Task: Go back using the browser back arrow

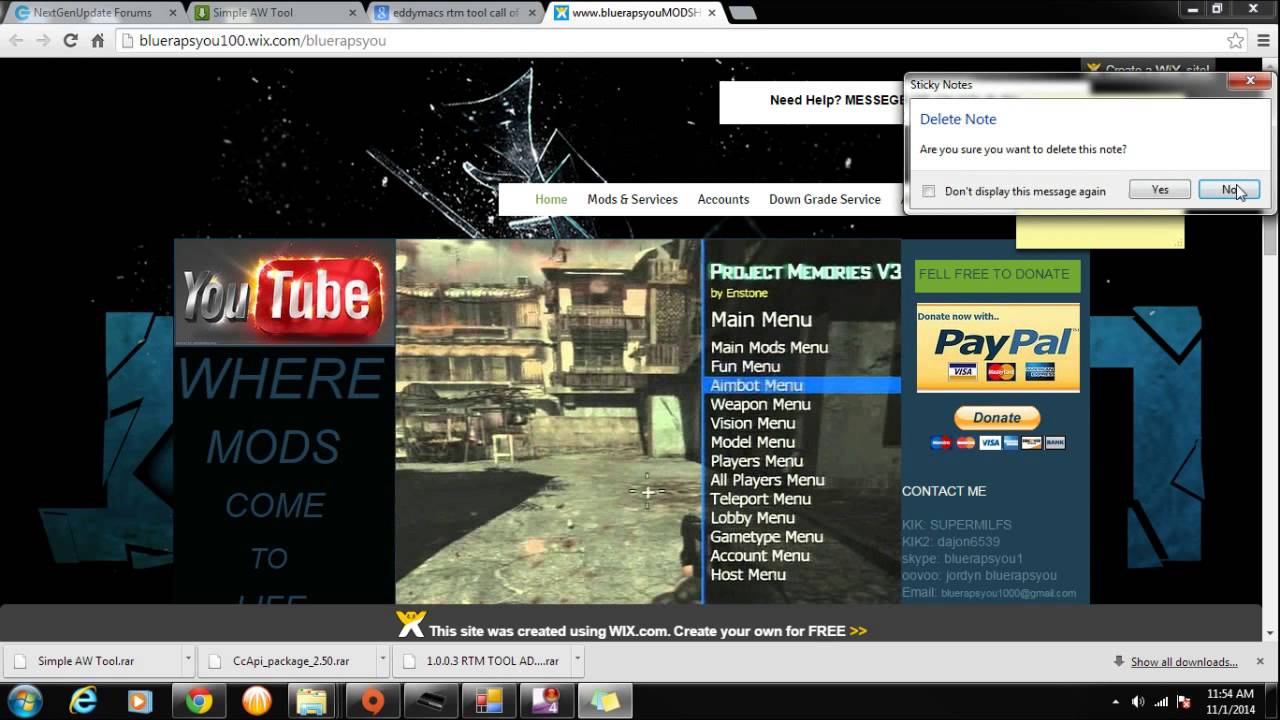Action: (x=16, y=41)
